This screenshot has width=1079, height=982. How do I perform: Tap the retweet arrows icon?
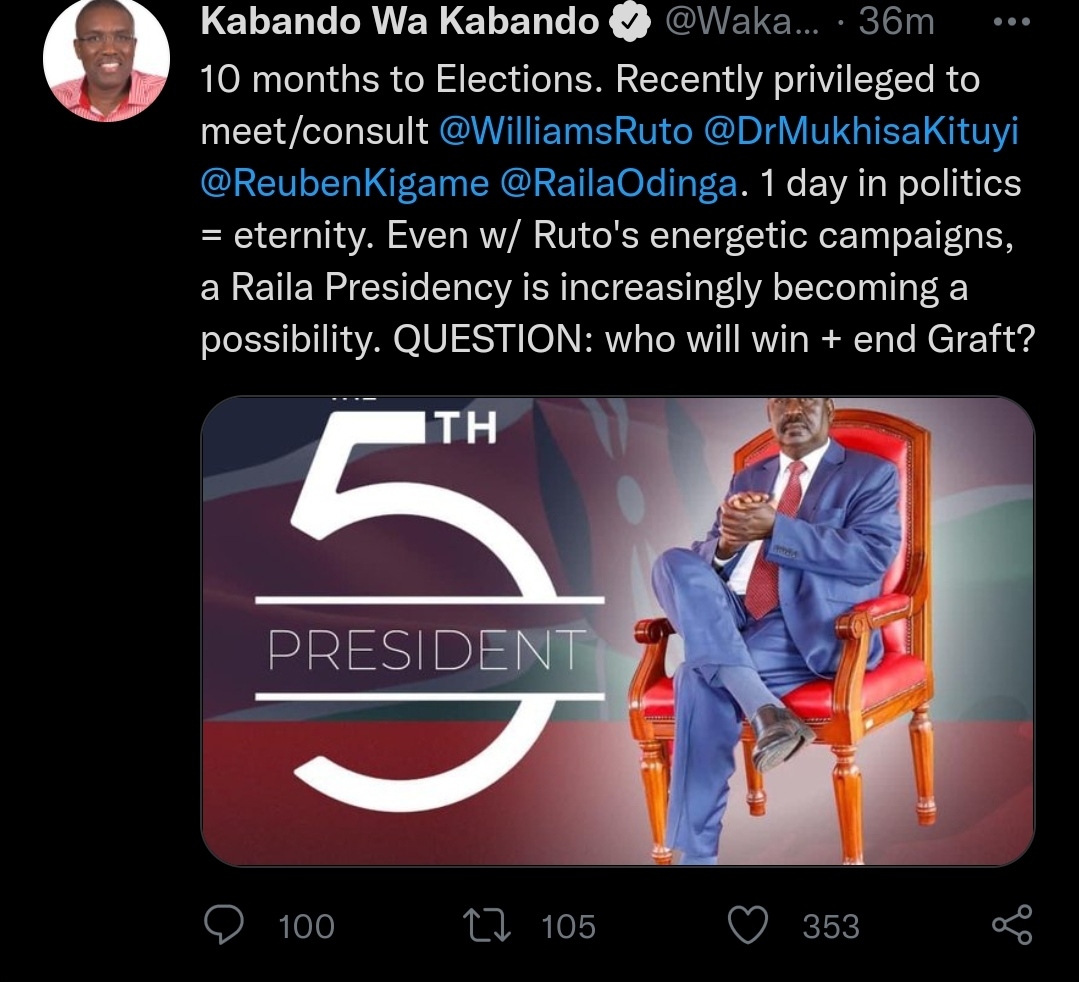(487, 925)
